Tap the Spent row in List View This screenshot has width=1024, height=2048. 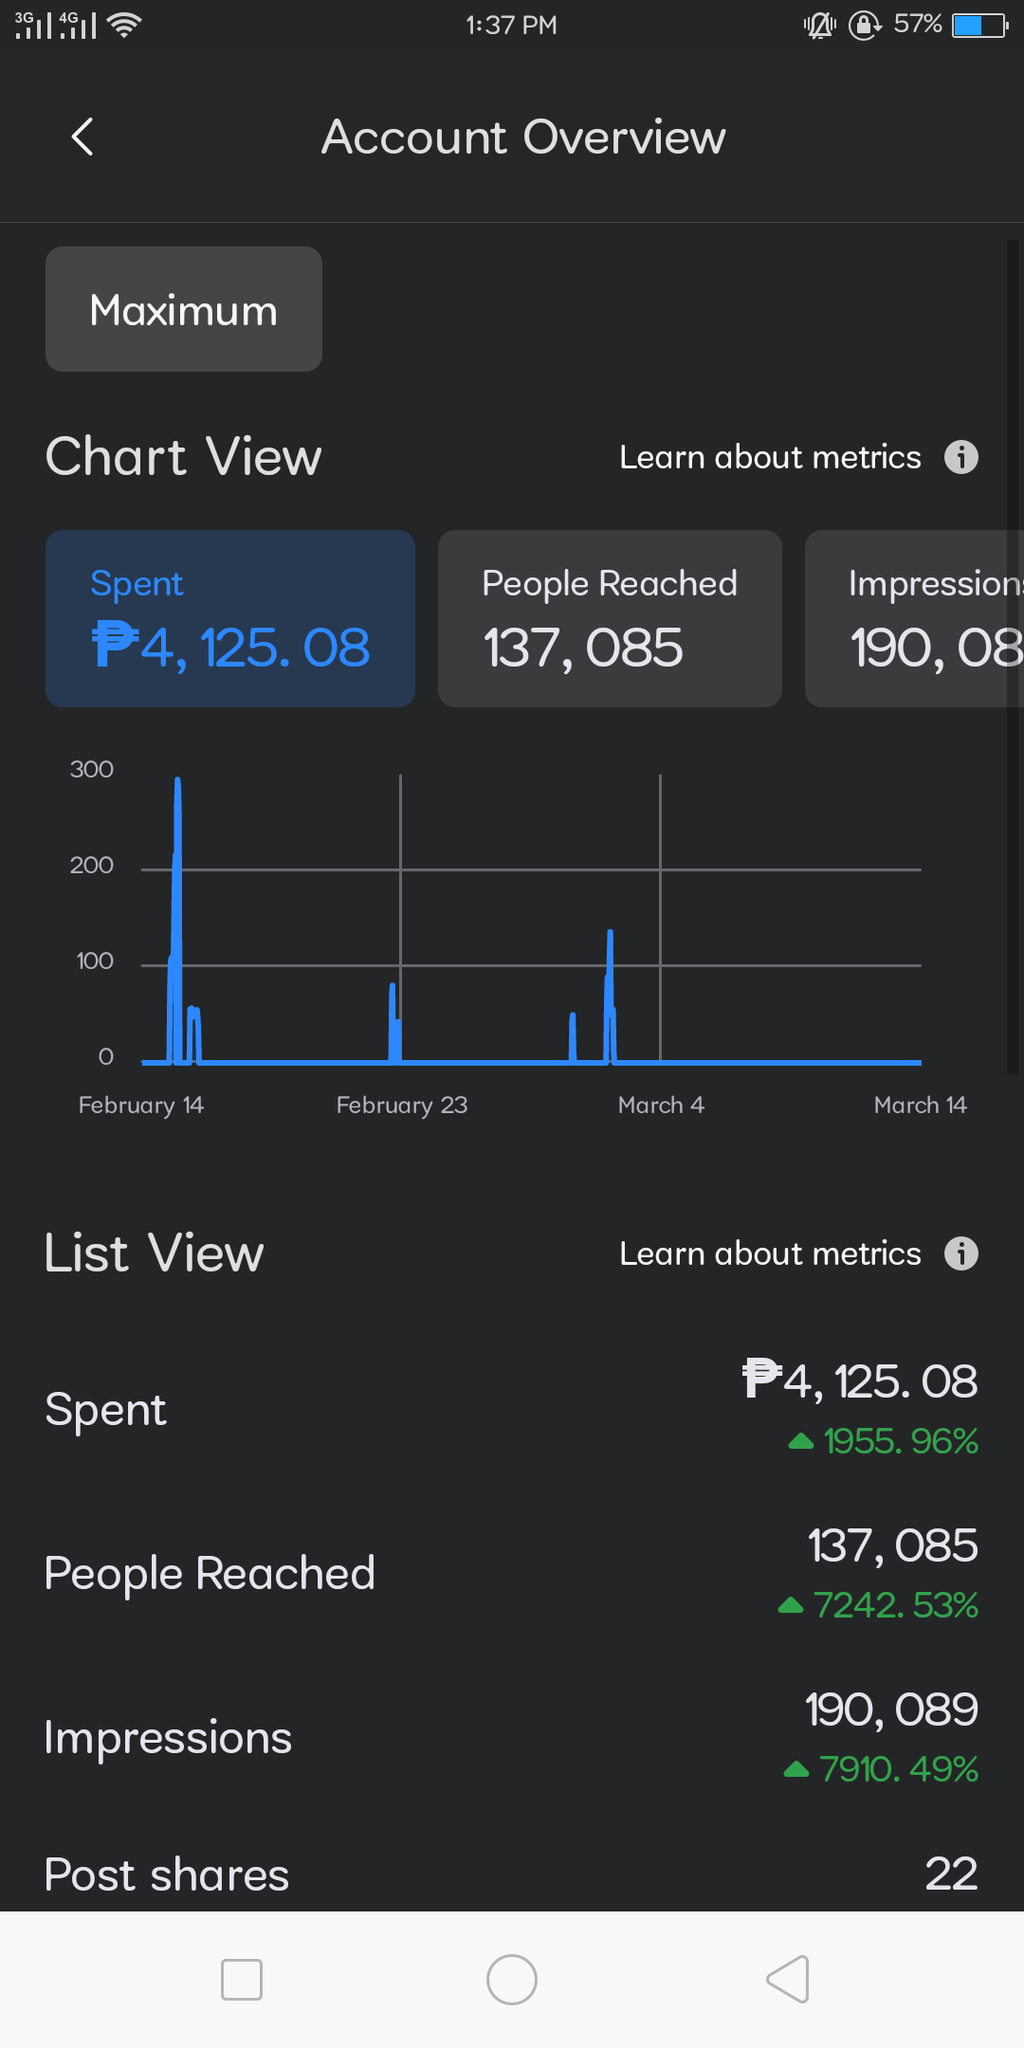[511, 1410]
